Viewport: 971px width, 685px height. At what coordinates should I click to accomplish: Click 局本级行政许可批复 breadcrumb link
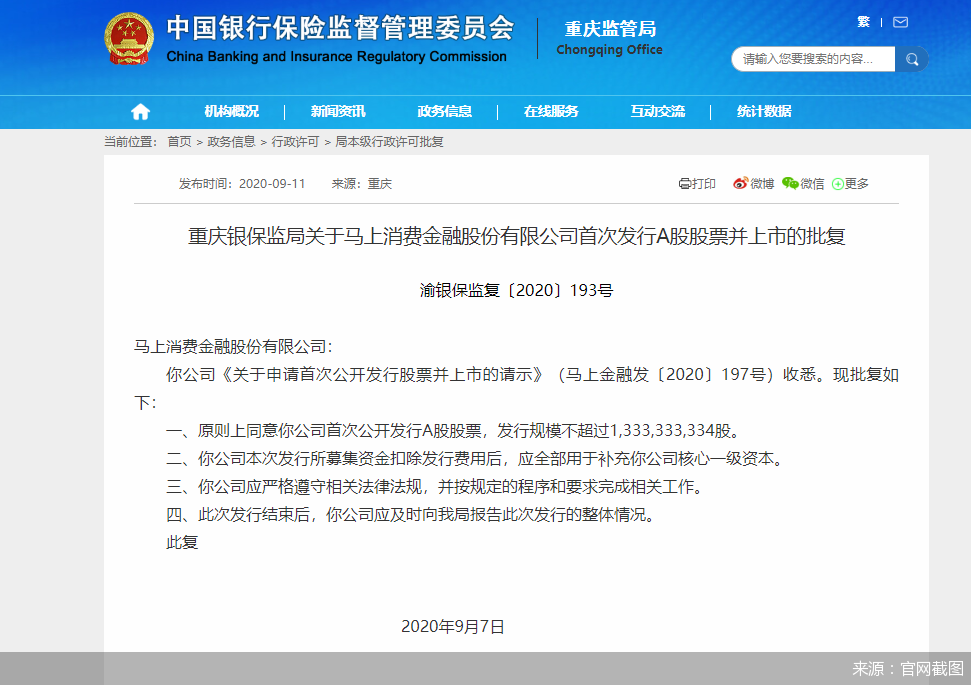[x=390, y=142]
